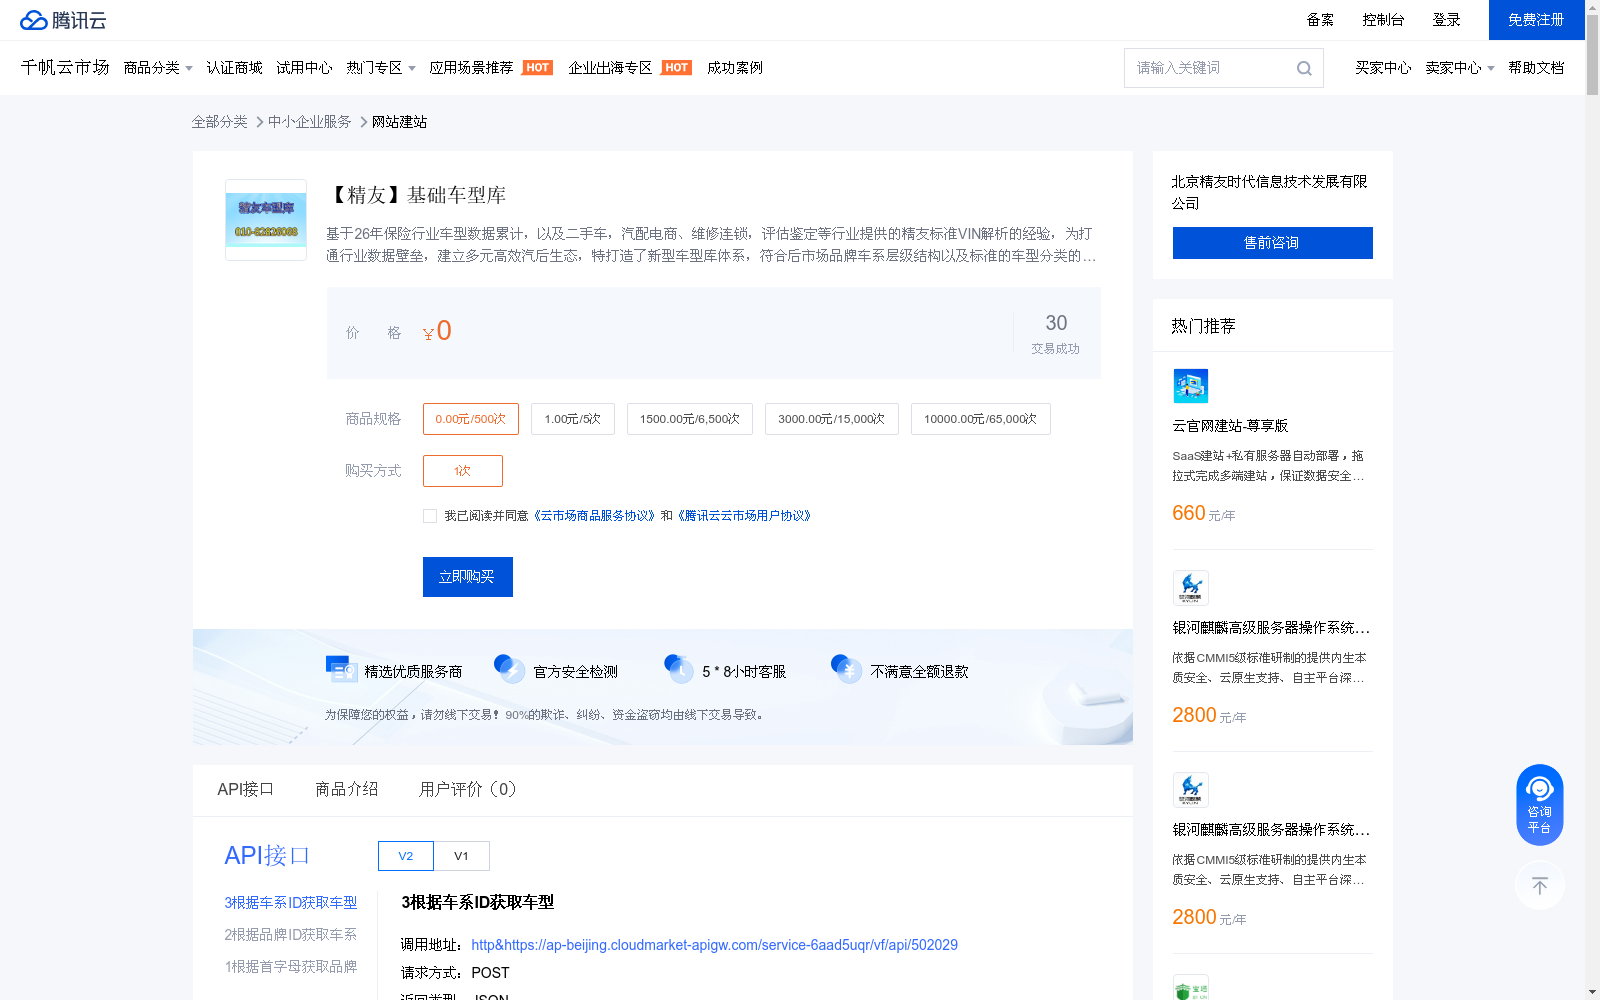This screenshot has width=1600, height=1000.
Task: Open 企业出海专区 in navigation
Action: coord(610,68)
